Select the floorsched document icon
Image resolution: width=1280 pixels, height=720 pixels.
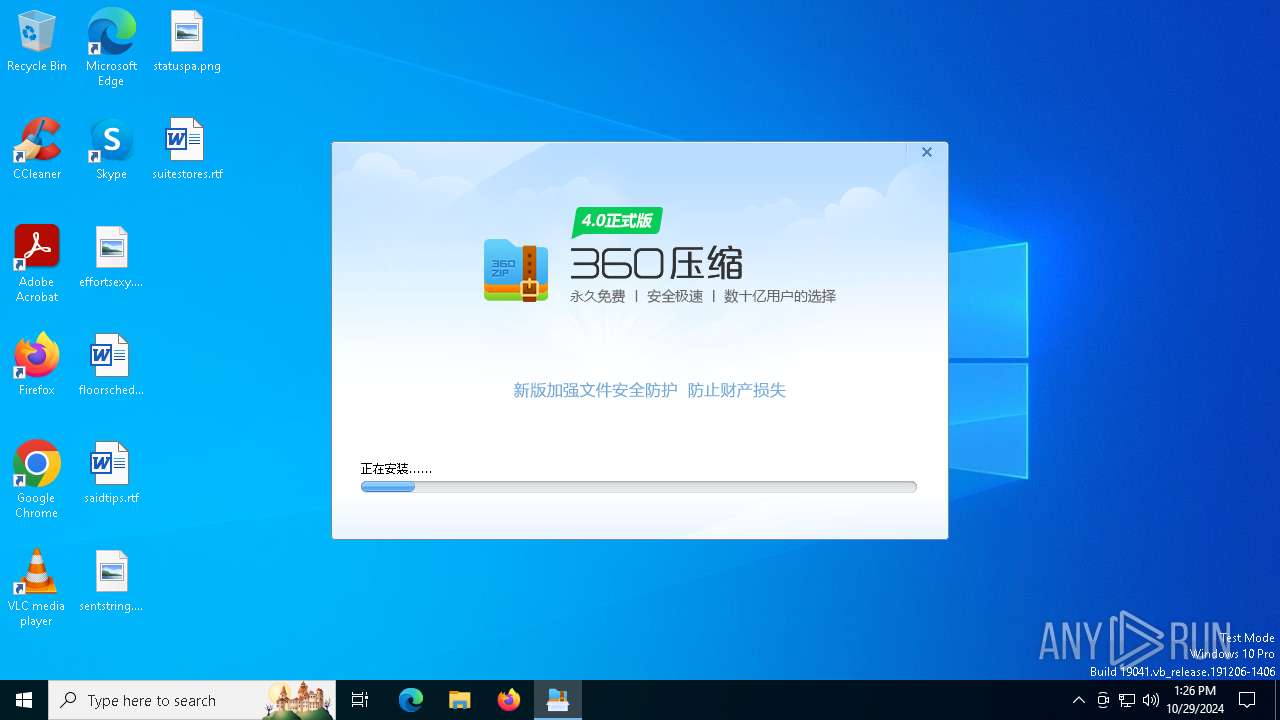(x=111, y=365)
